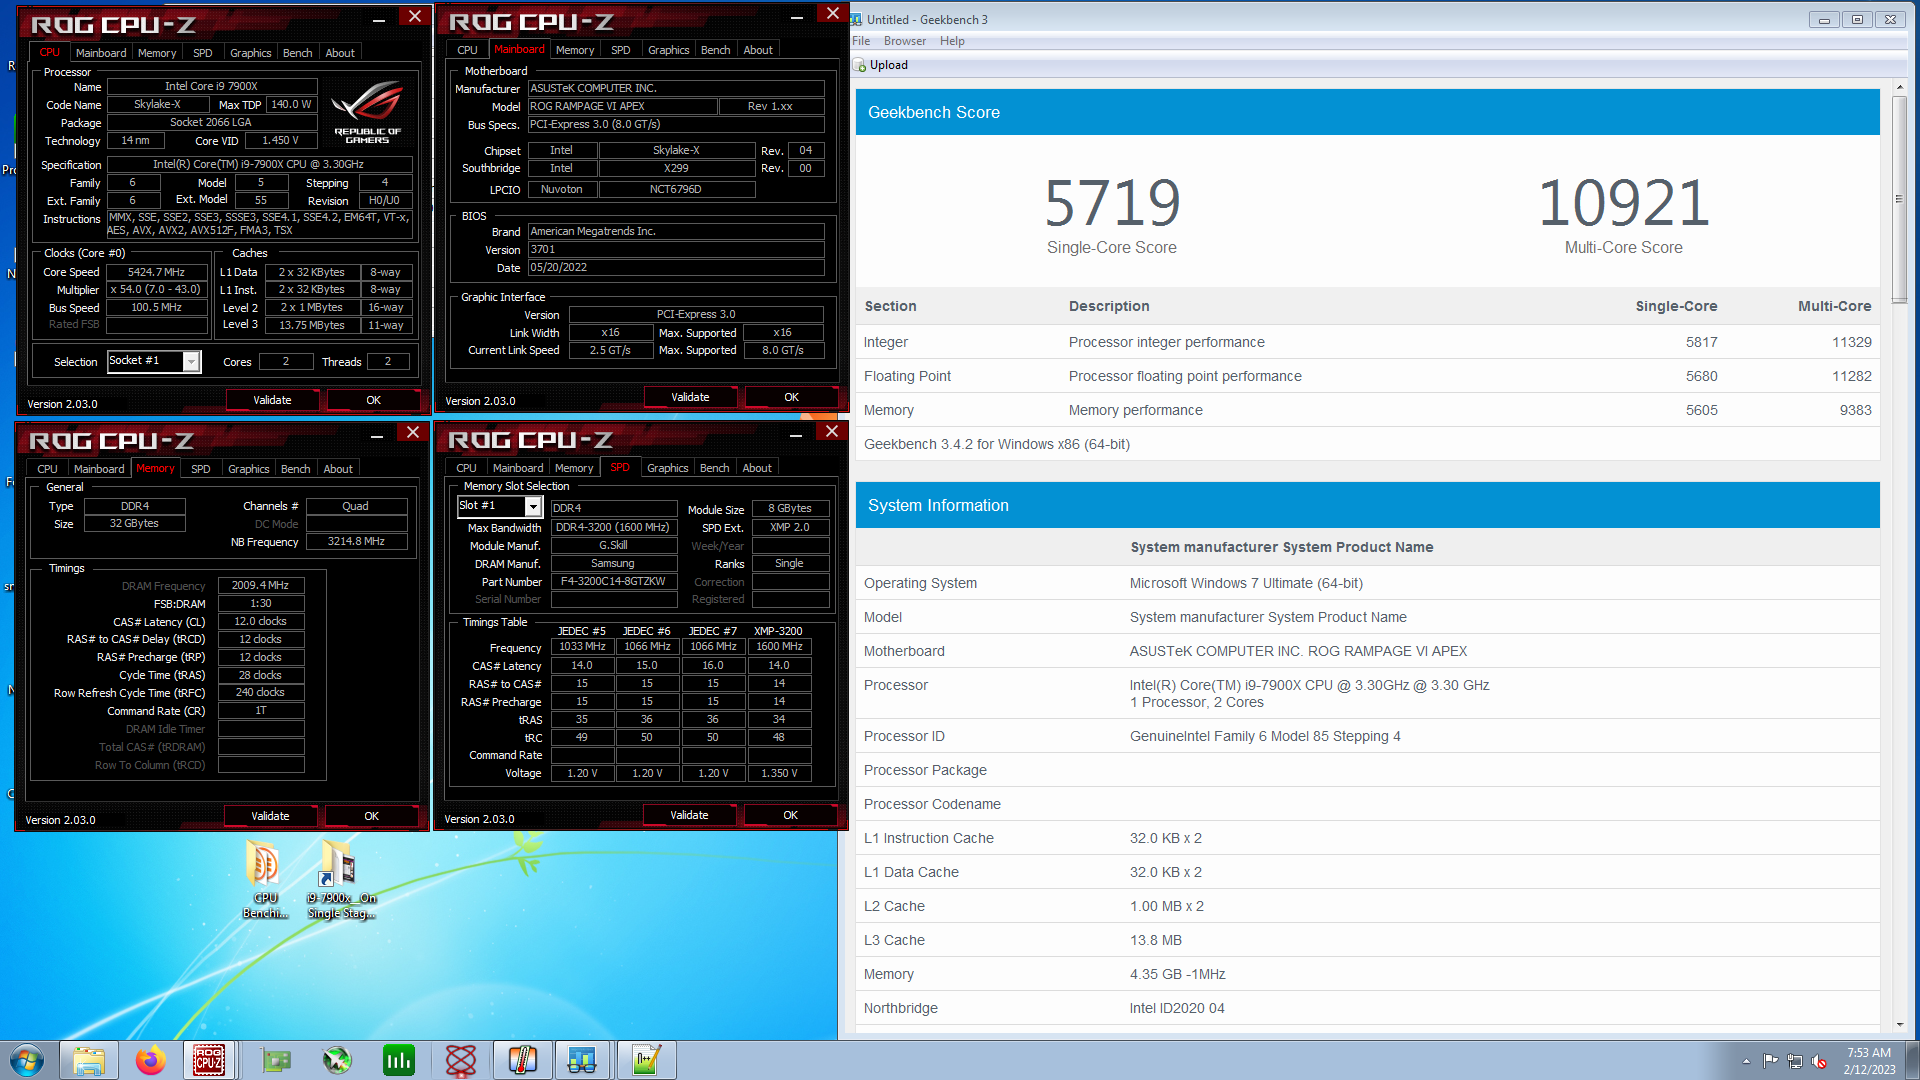Click the Republic of Gamers logo

pos(367,112)
